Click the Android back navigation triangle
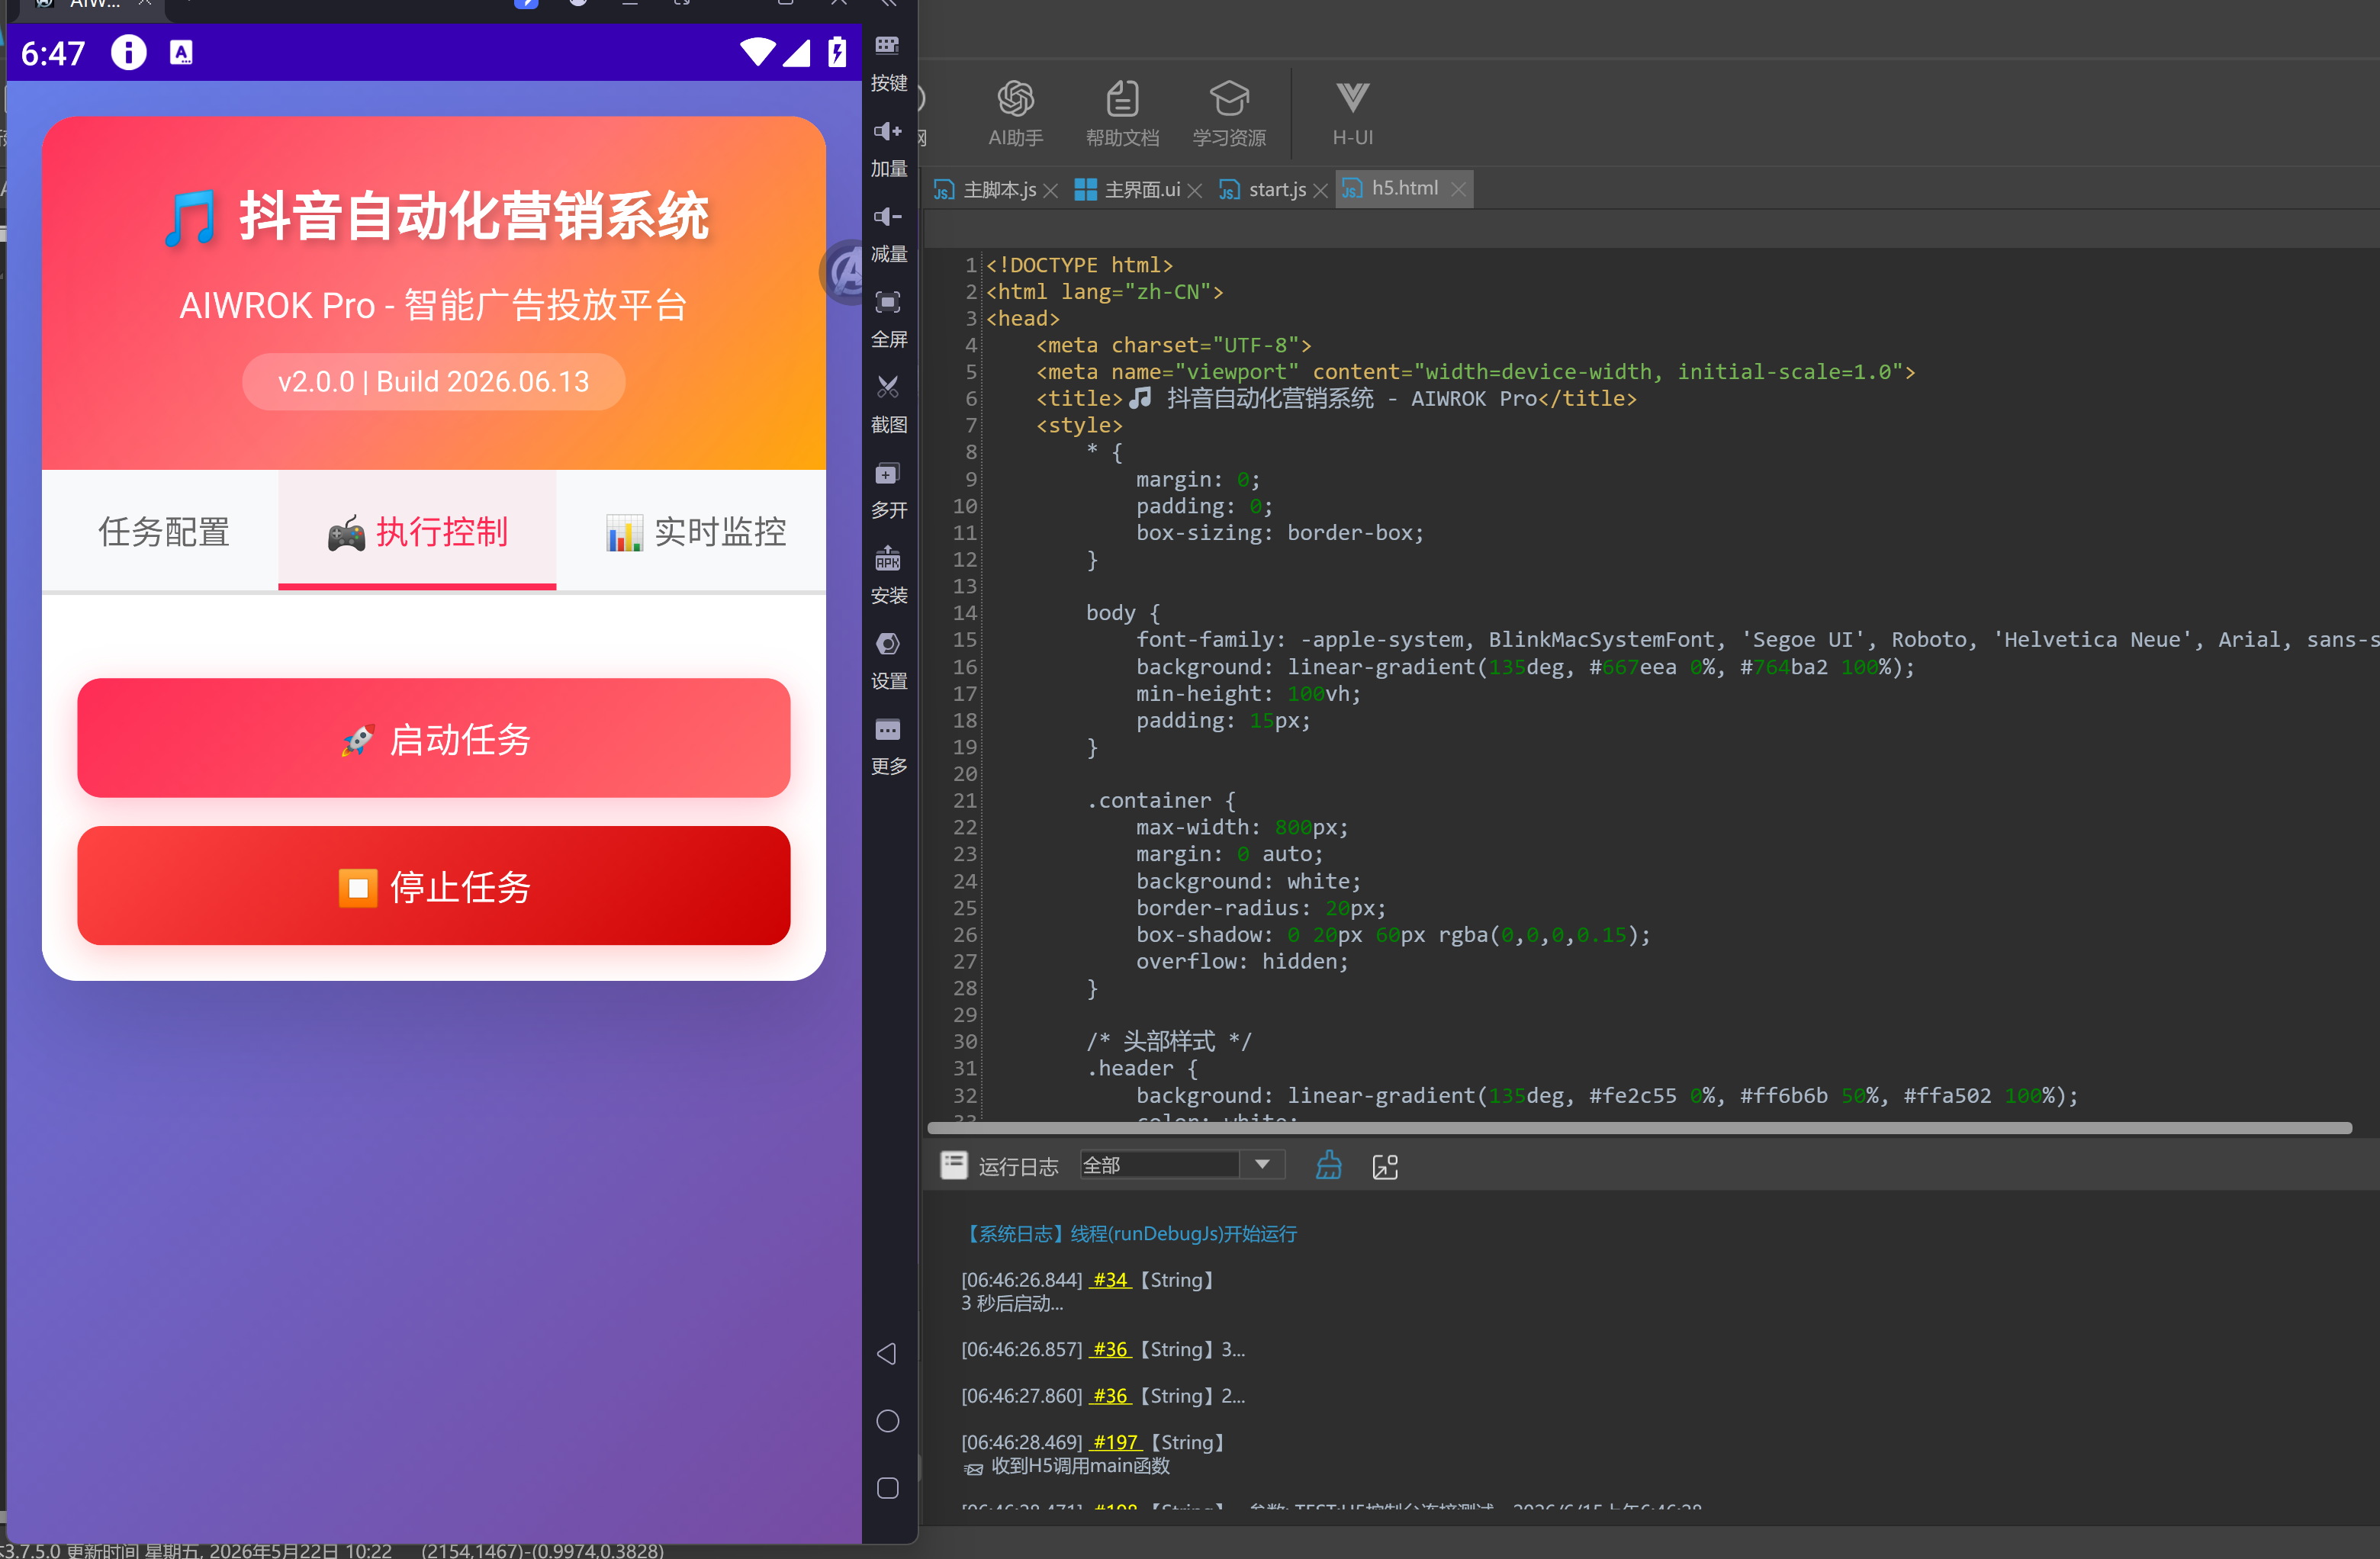This screenshot has width=2380, height=1559. [887, 1353]
